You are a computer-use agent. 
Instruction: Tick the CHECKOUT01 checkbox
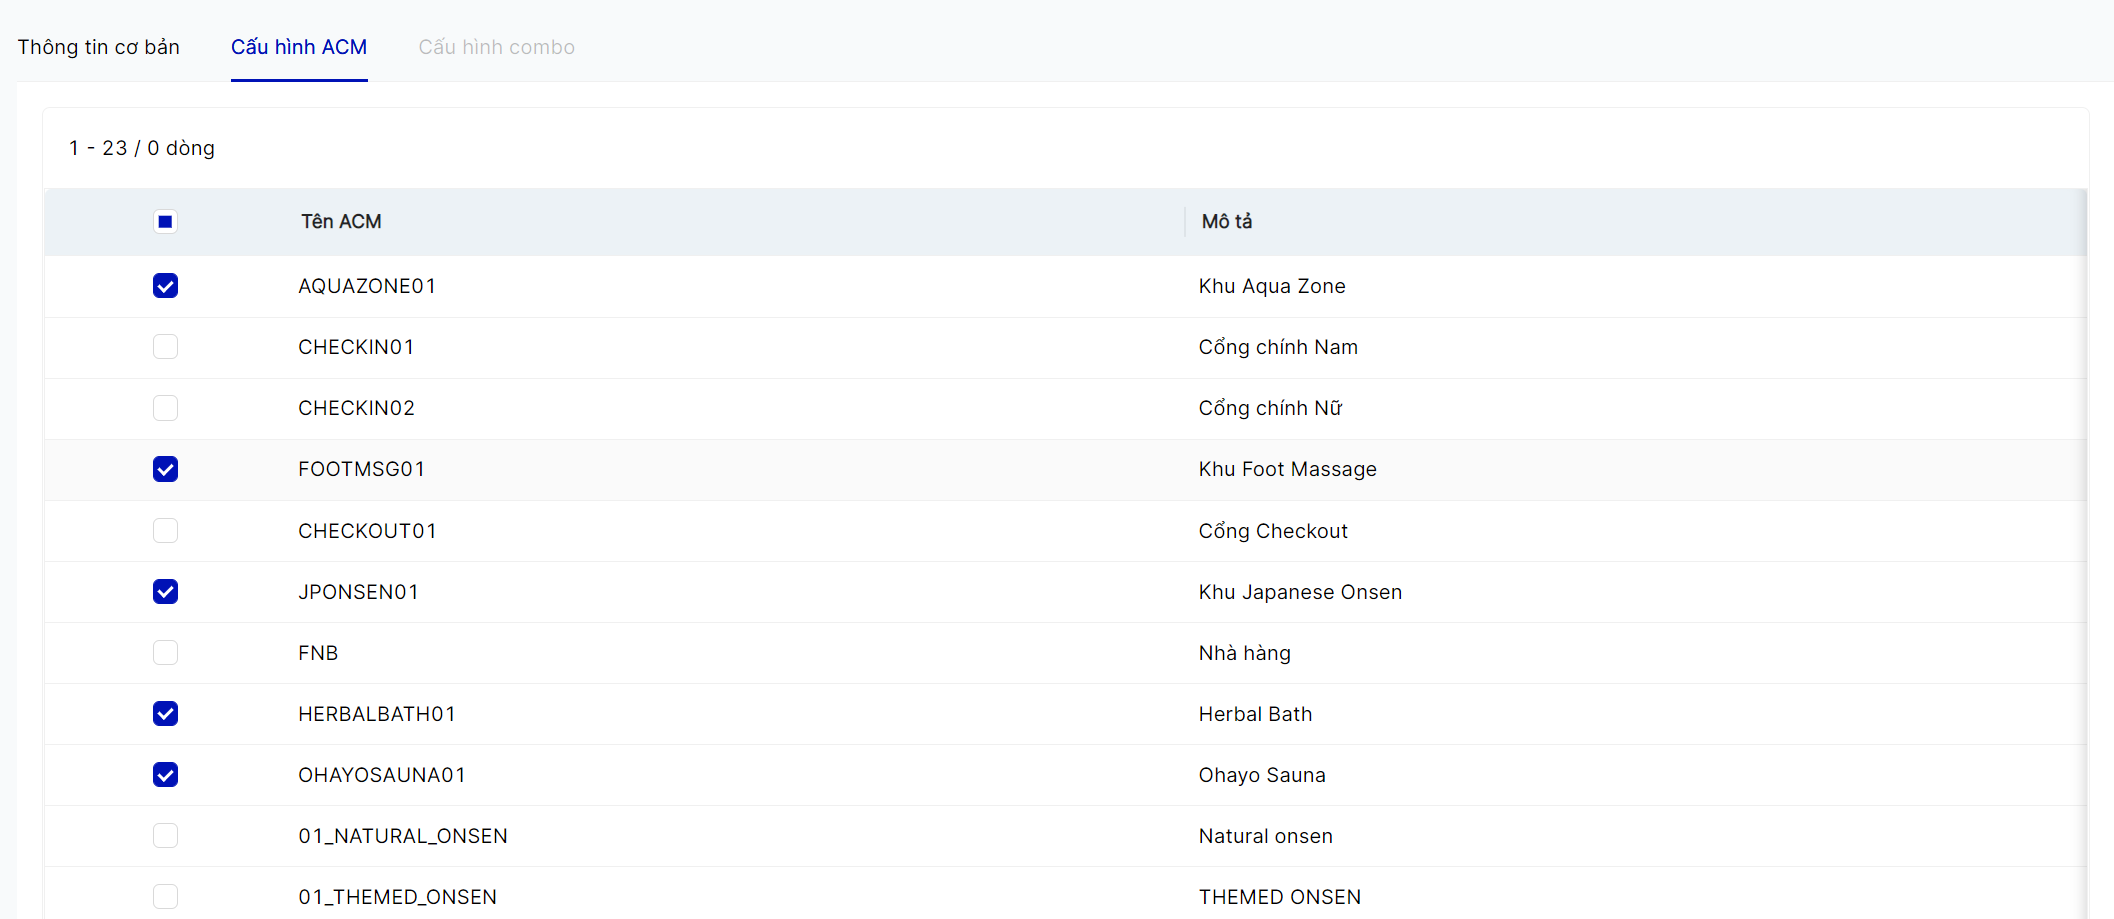[x=166, y=531]
